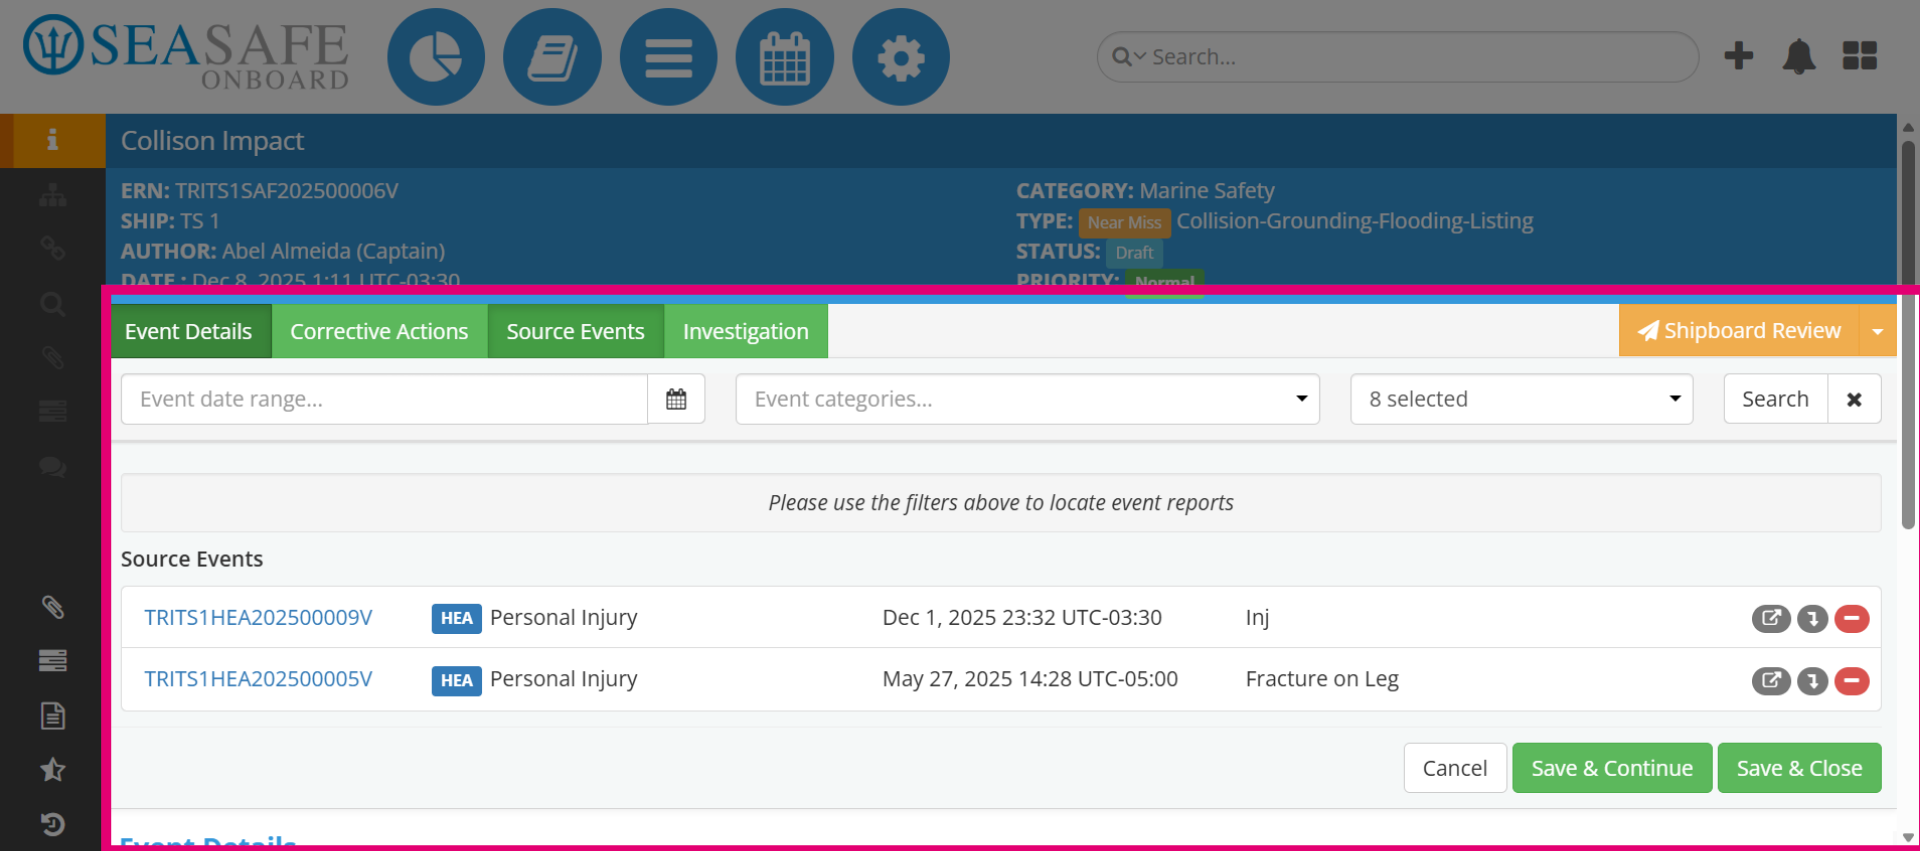
Task: Click the SeaSafe Onboard logo
Action: click(187, 52)
